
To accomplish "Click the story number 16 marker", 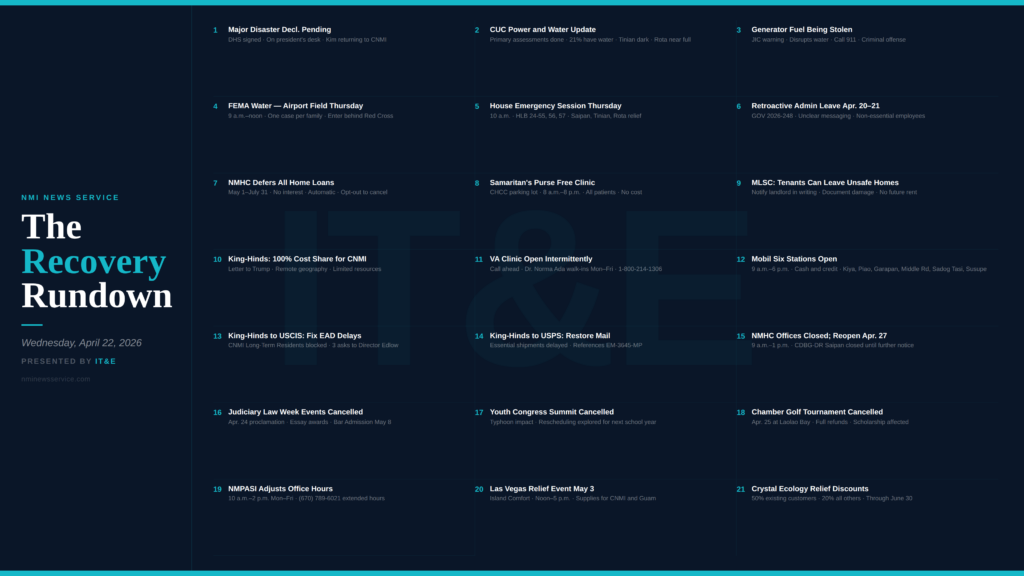I will (x=217, y=412).
